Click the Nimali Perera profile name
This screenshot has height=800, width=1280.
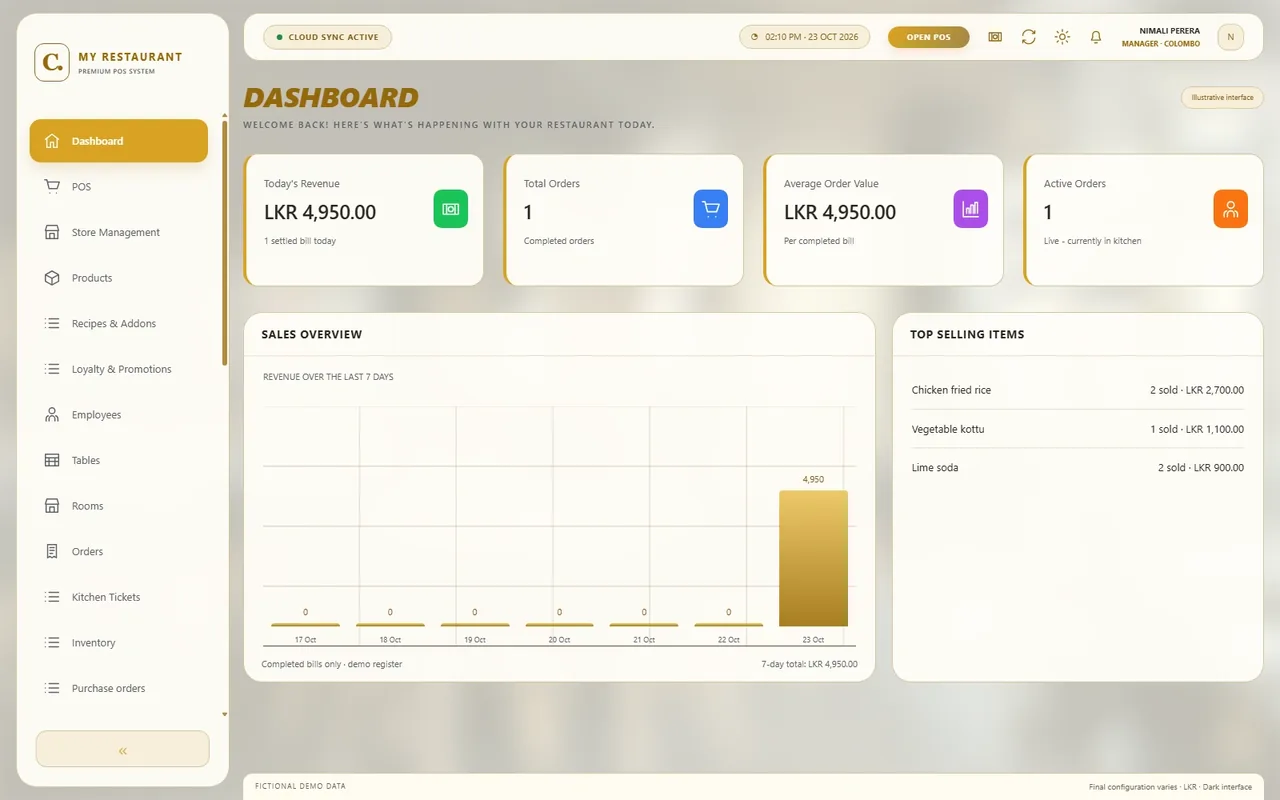click(x=1169, y=31)
